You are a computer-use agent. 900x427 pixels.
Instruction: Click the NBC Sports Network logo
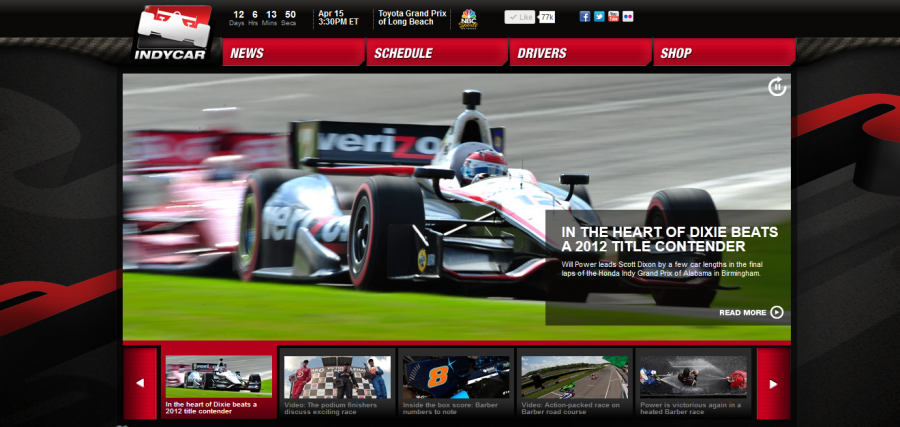click(x=469, y=19)
